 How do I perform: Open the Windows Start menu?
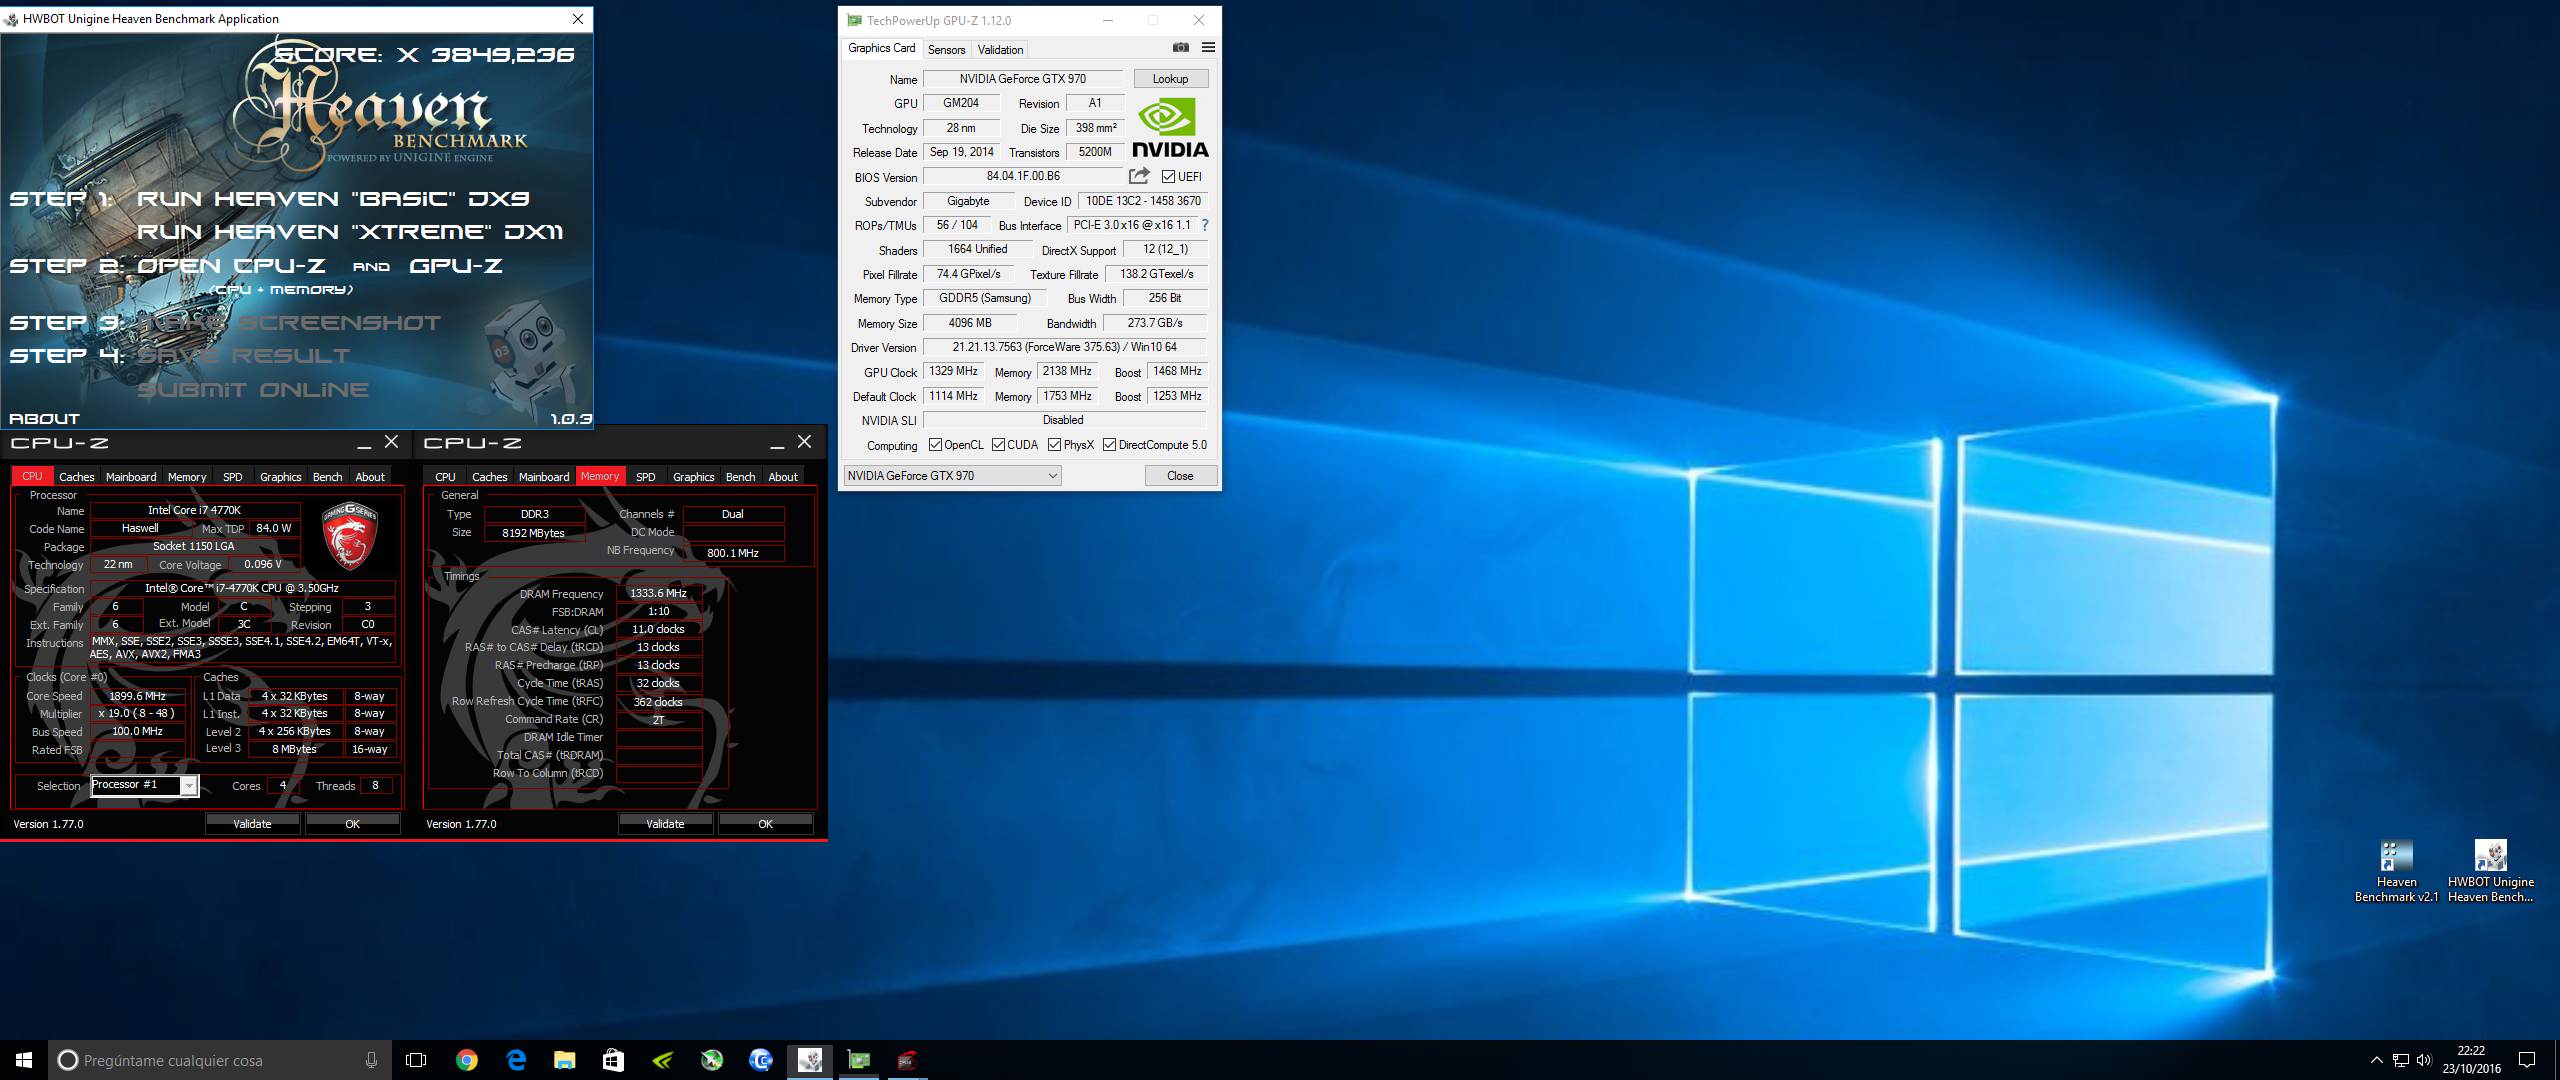tap(24, 1060)
